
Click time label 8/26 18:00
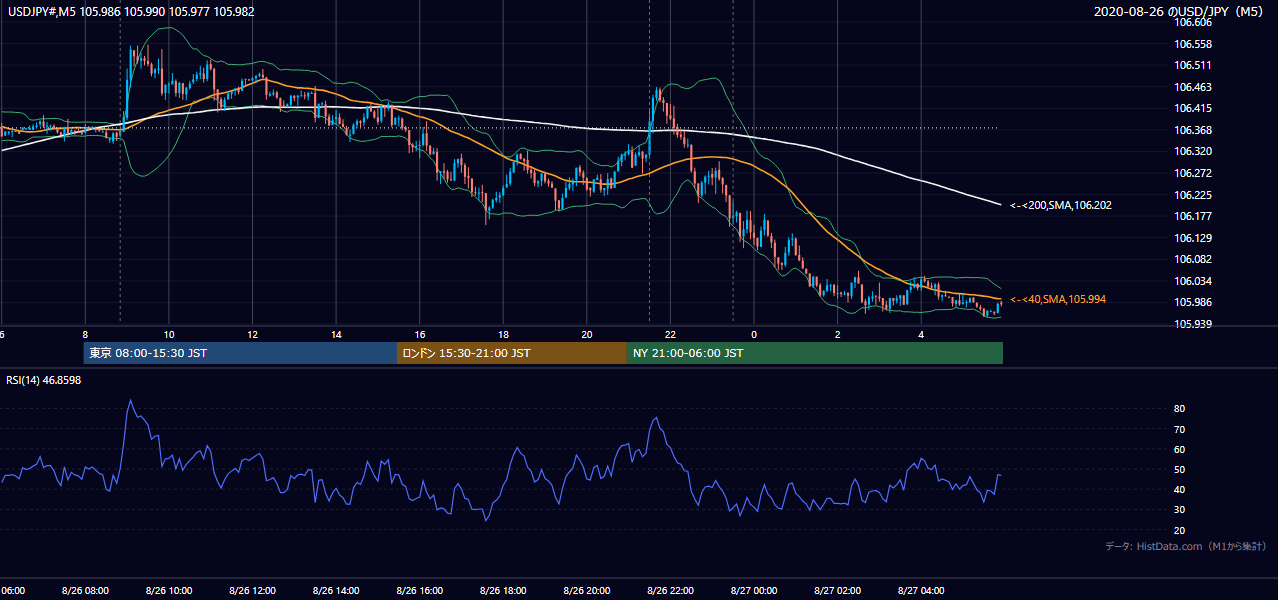click(x=503, y=591)
